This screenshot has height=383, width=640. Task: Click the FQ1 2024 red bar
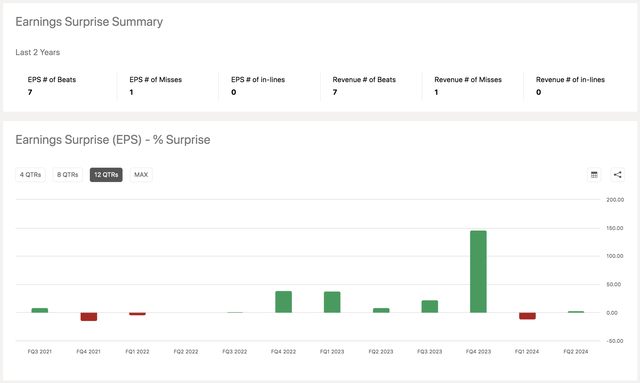click(x=527, y=316)
